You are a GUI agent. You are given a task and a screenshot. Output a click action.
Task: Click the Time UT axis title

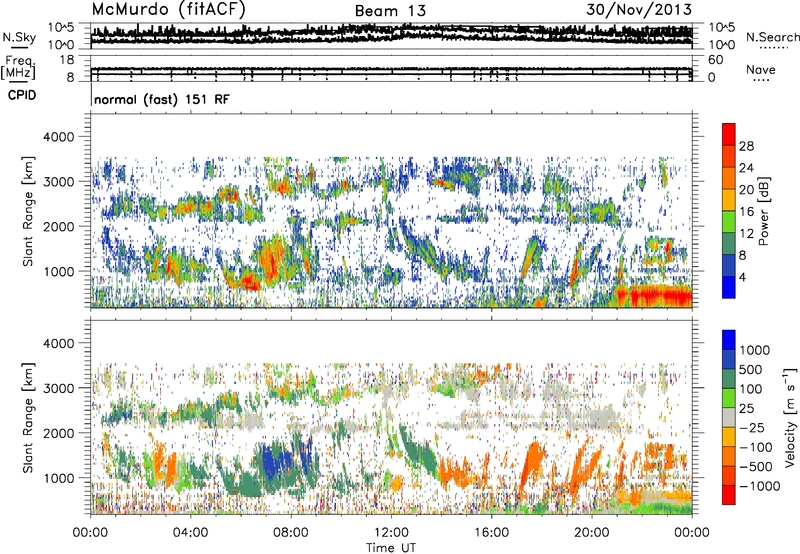(390, 548)
